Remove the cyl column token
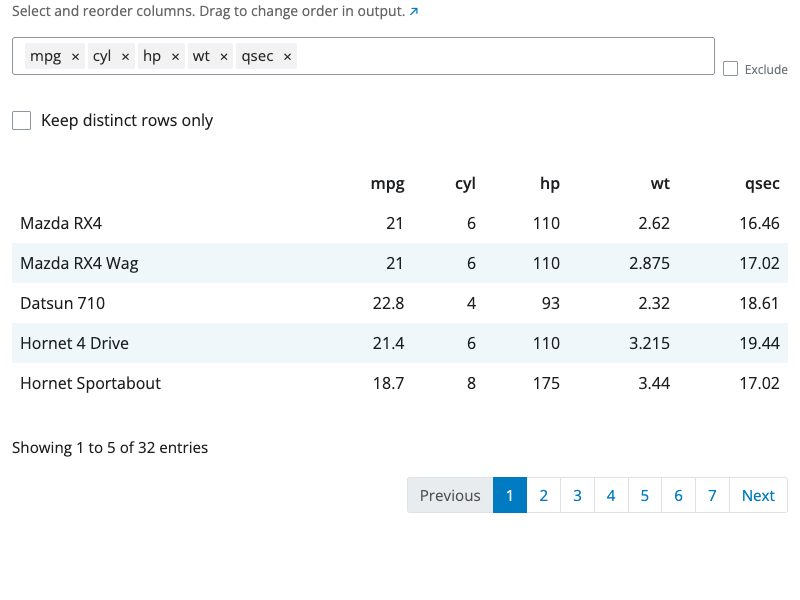This screenshot has height=600, width=800. [x=123, y=56]
